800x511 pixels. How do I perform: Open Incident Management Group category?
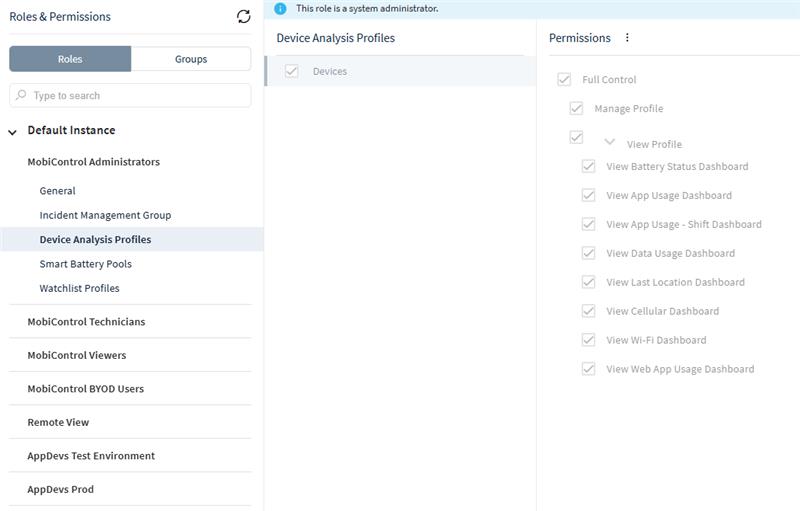(105, 215)
